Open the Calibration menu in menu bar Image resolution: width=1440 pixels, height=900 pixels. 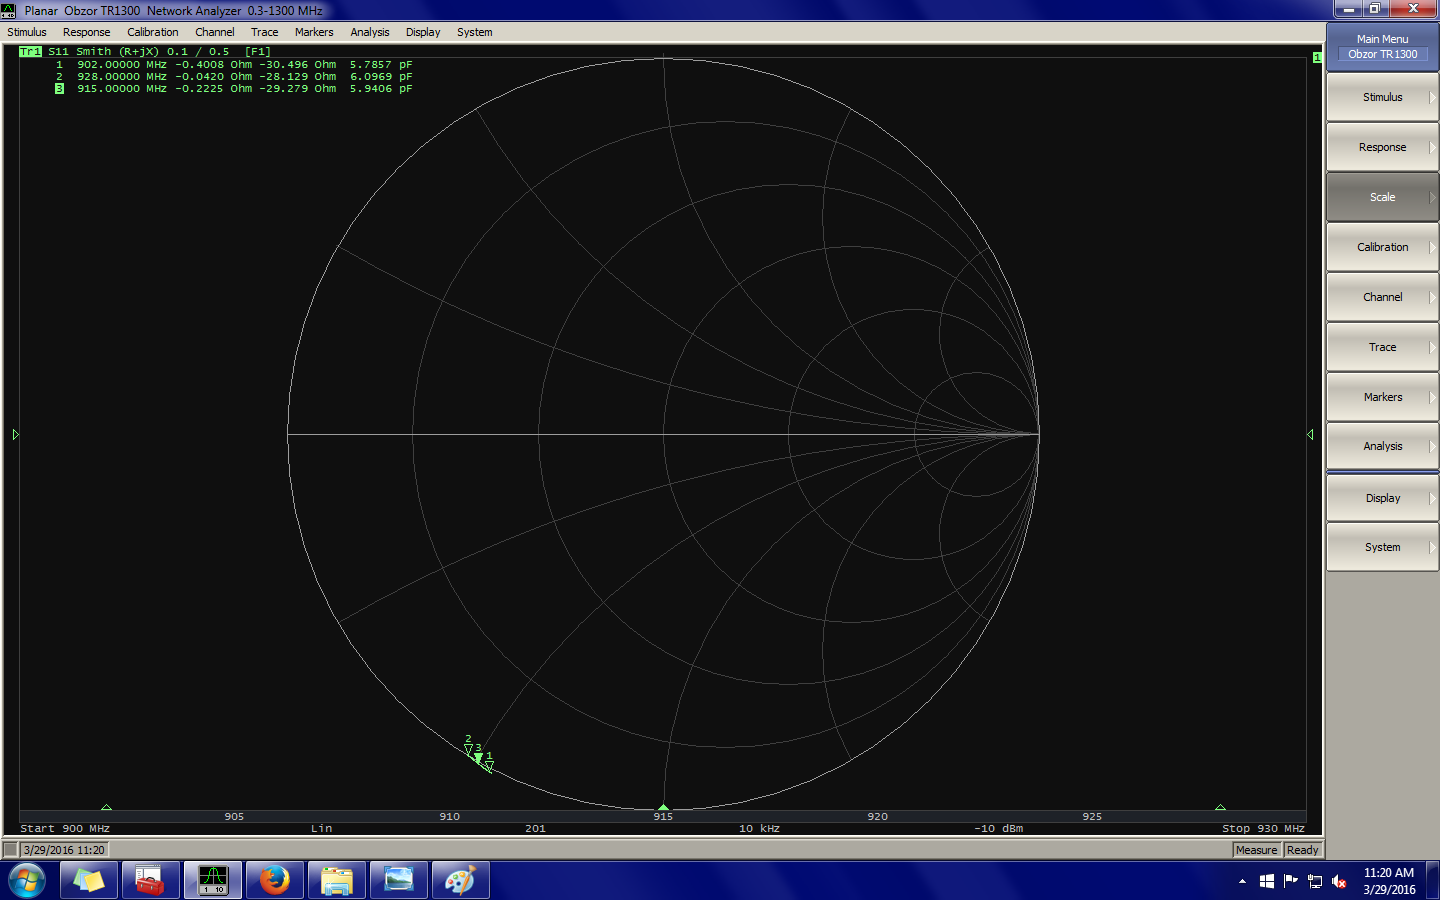tap(152, 32)
